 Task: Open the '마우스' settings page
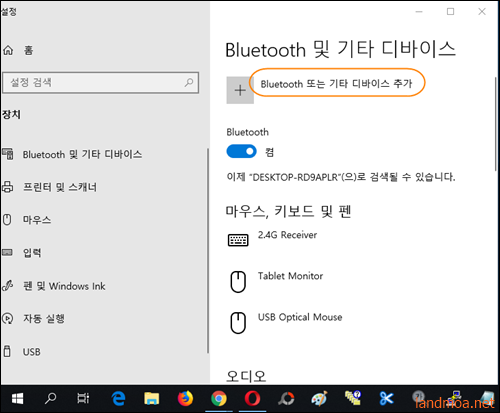pos(37,220)
